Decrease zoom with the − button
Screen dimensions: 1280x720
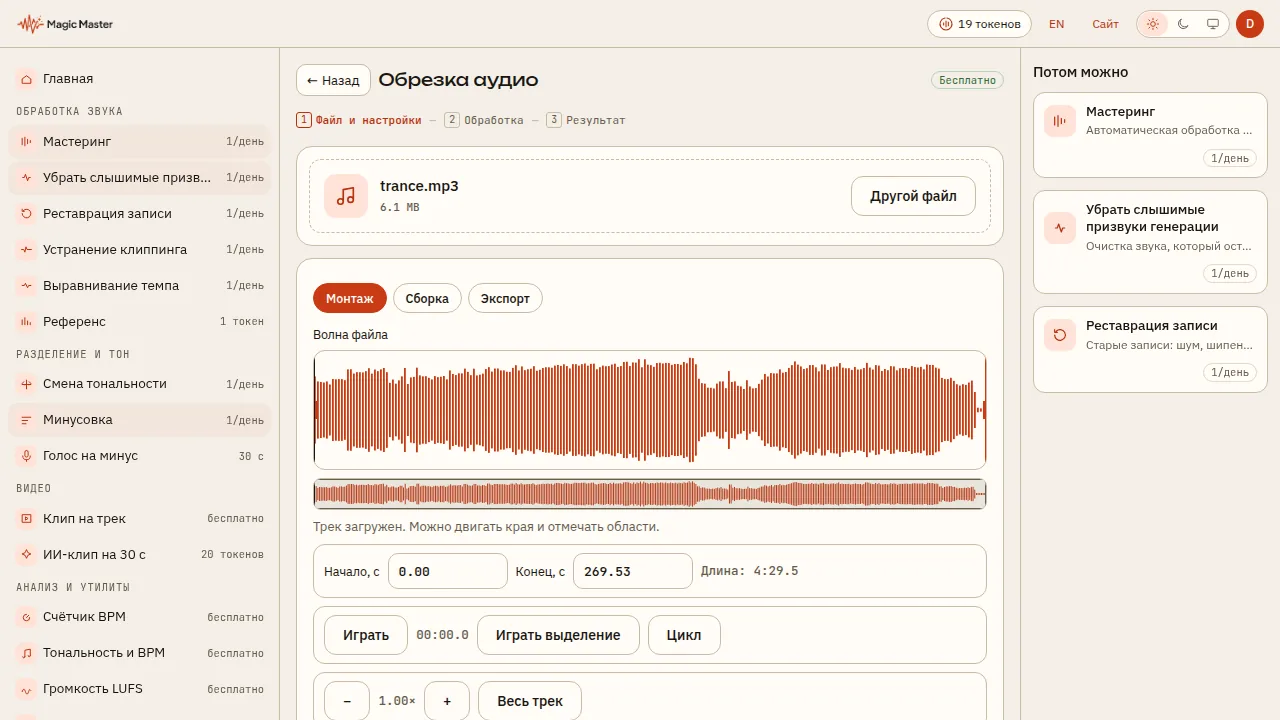click(347, 701)
